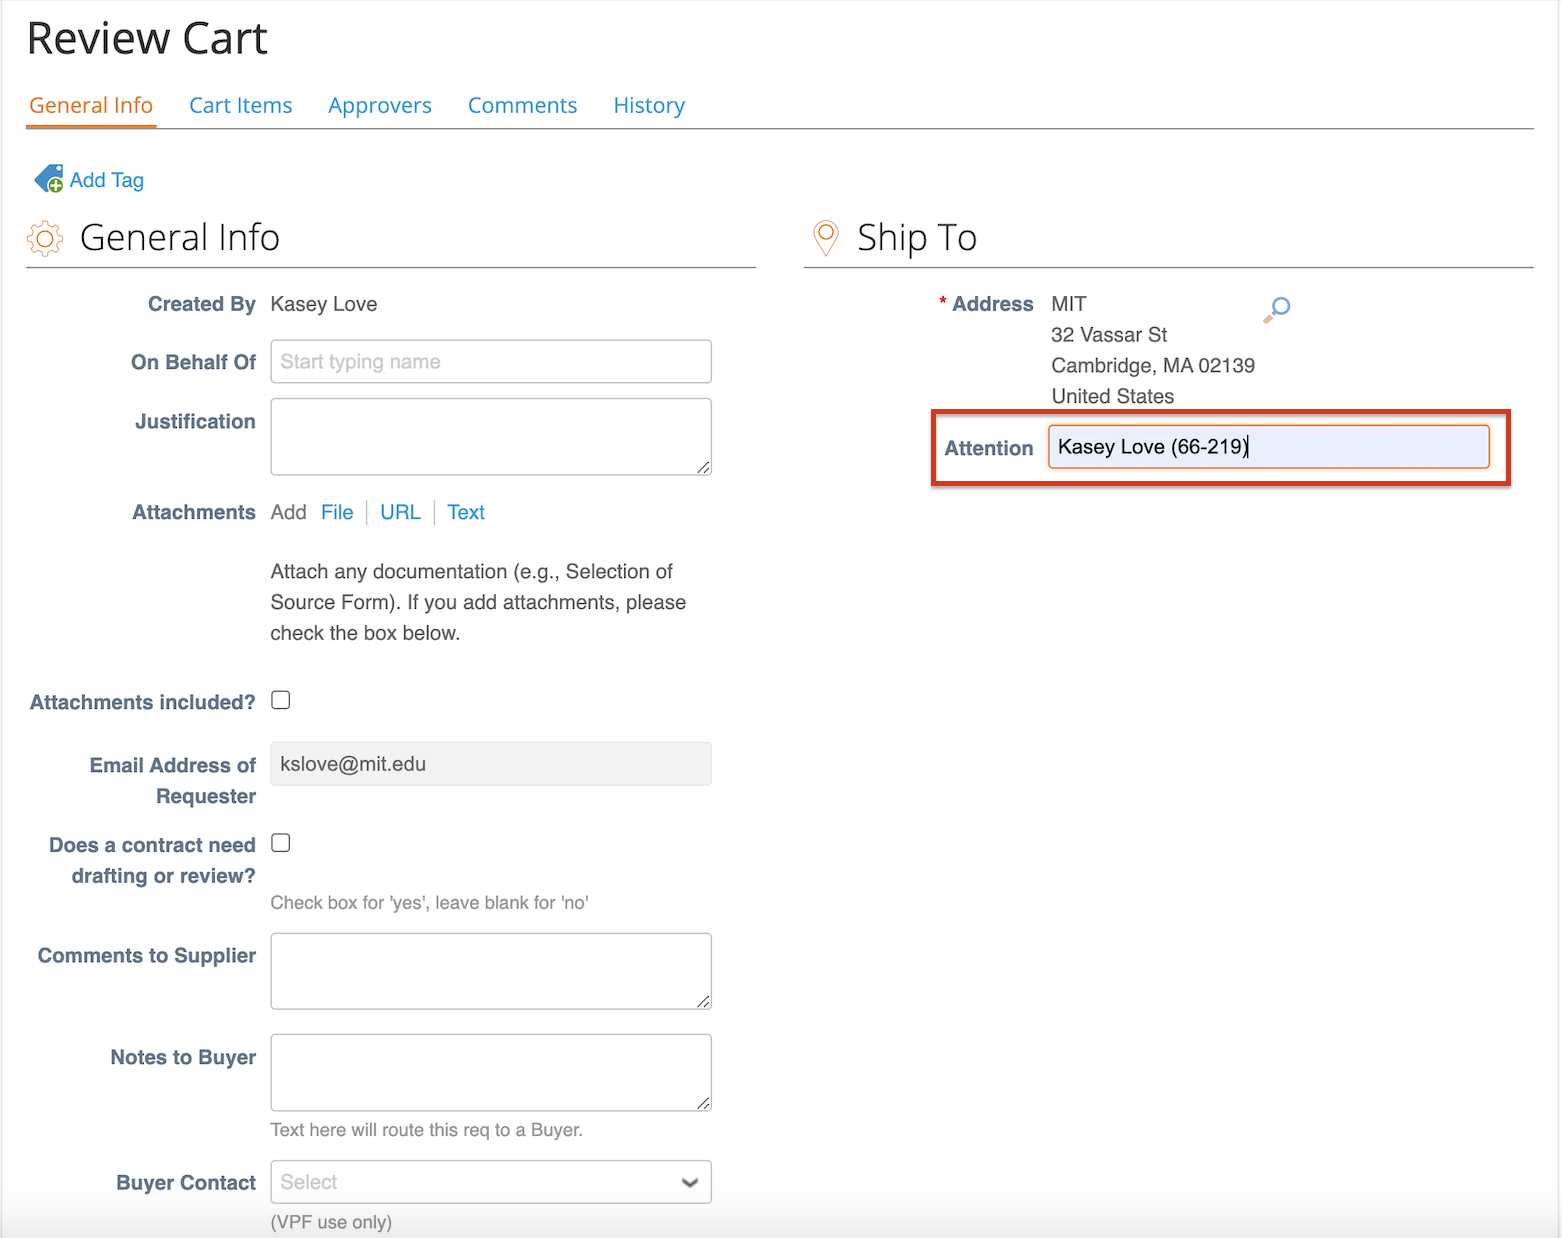Tick the contract drafting or review checkbox

tap(281, 843)
